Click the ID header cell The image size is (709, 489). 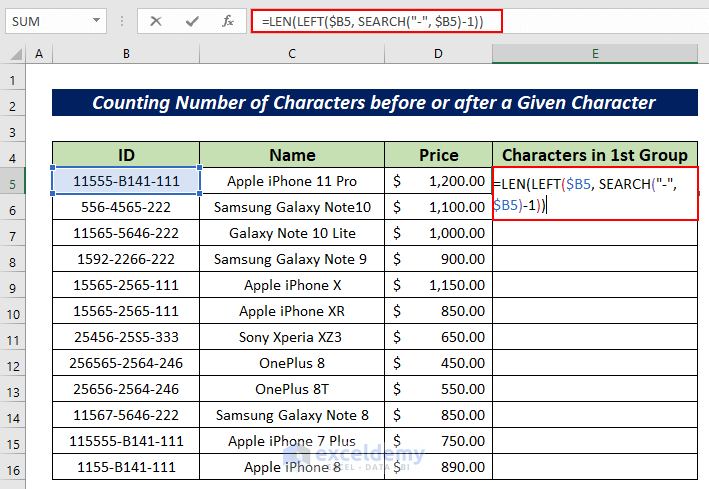126,155
